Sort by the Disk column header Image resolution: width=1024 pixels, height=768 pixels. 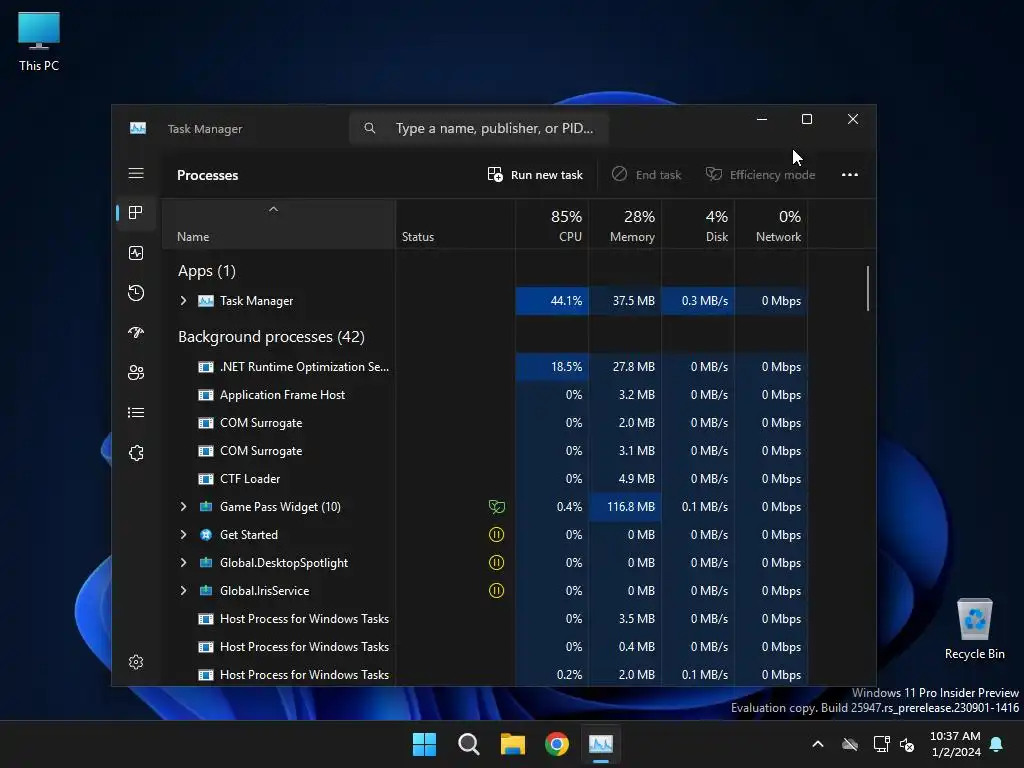coord(698,224)
